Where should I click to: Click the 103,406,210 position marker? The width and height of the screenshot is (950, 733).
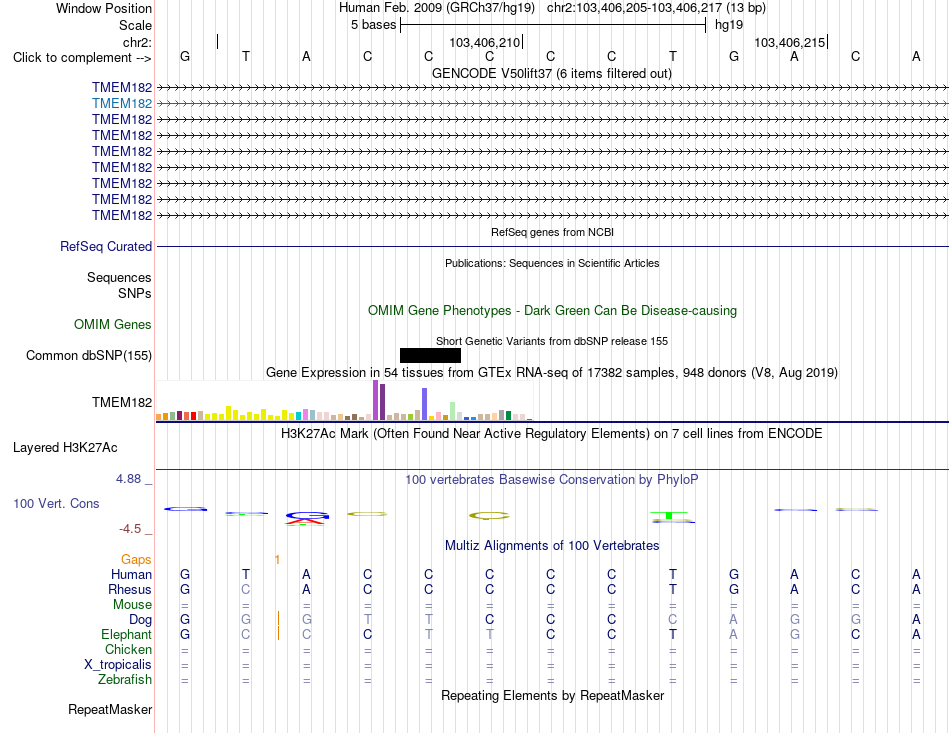tap(485, 42)
